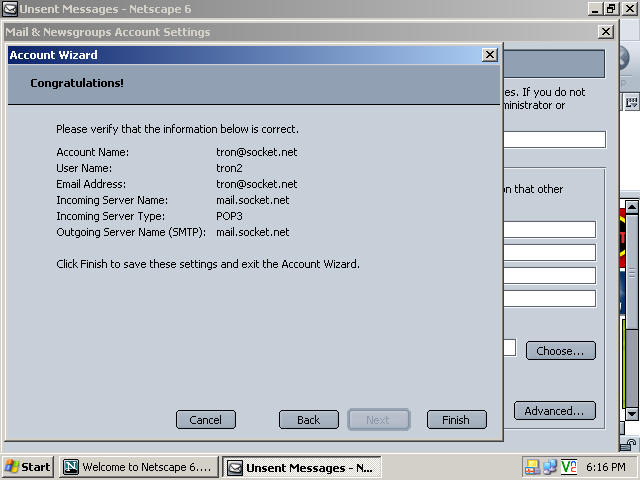Click the lock icon in the Netscape status bar
The height and width of the screenshot is (480, 640).
click(x=628, y=444)
